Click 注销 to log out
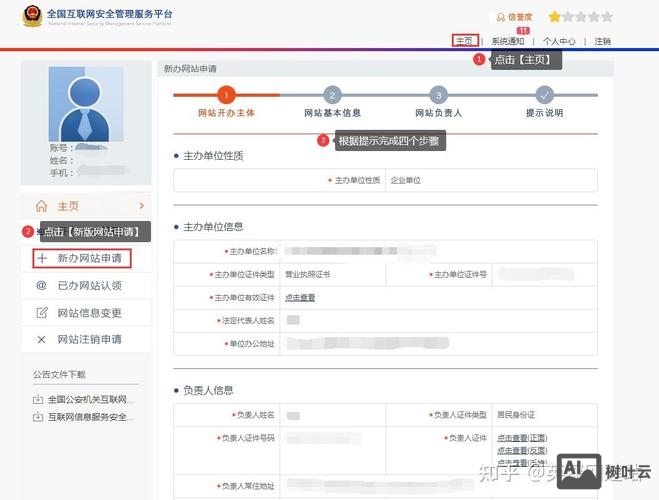Viewport: 659px width, 500px height. click(602, 41)
